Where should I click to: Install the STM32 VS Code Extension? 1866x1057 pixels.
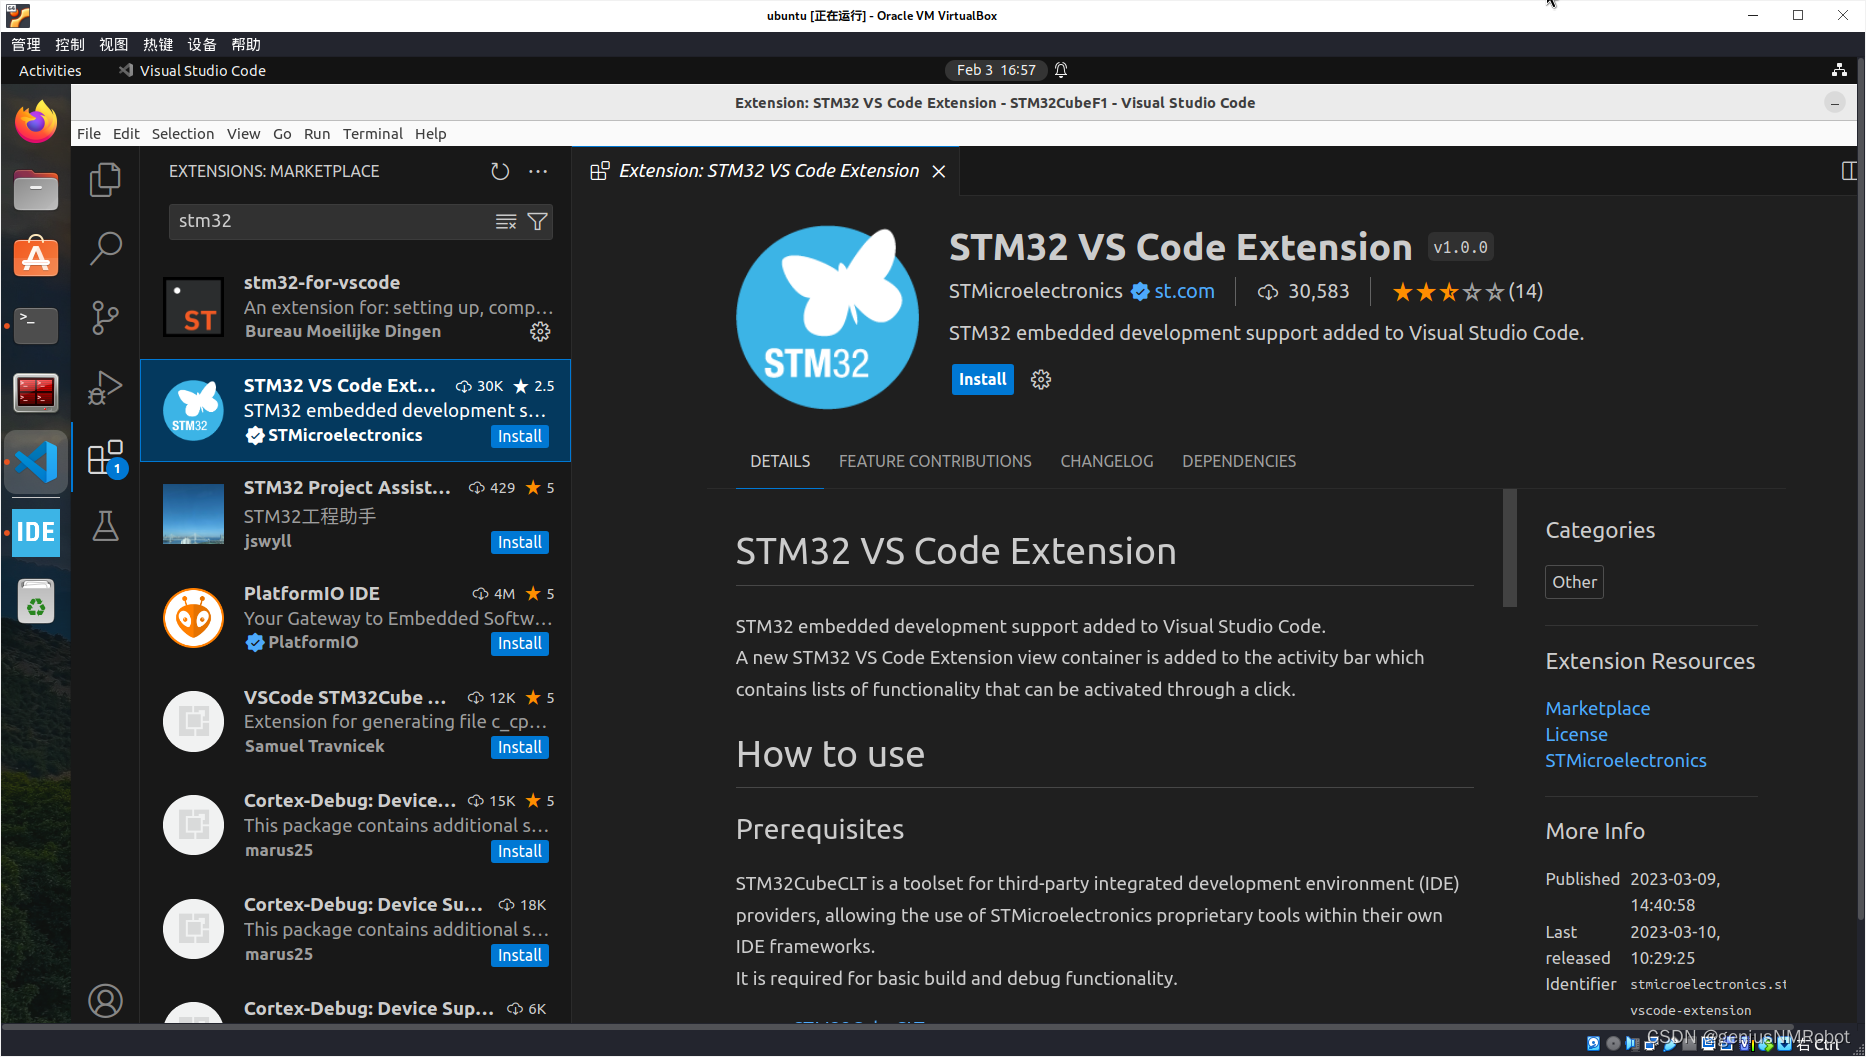click(981, 379)
